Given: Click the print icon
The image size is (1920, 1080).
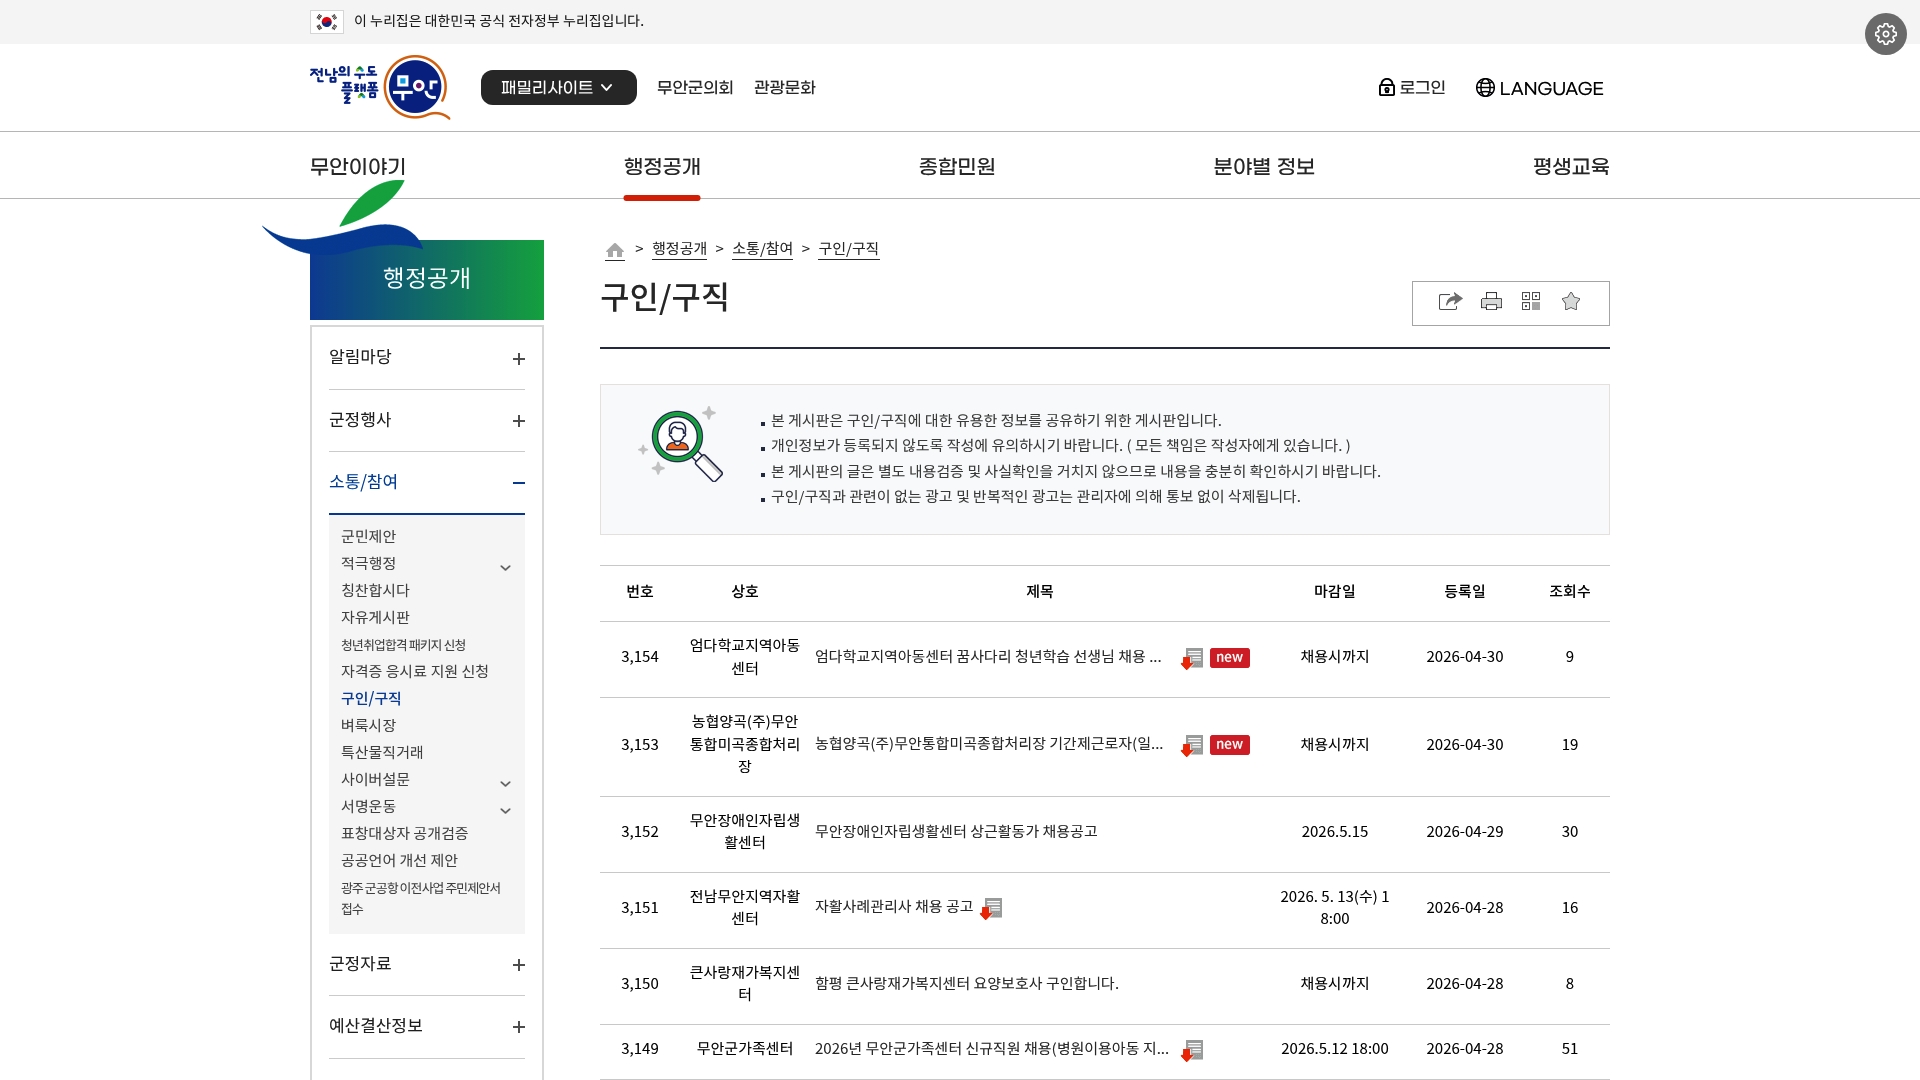Looking at the screenshot, I should coord(1491,302).
